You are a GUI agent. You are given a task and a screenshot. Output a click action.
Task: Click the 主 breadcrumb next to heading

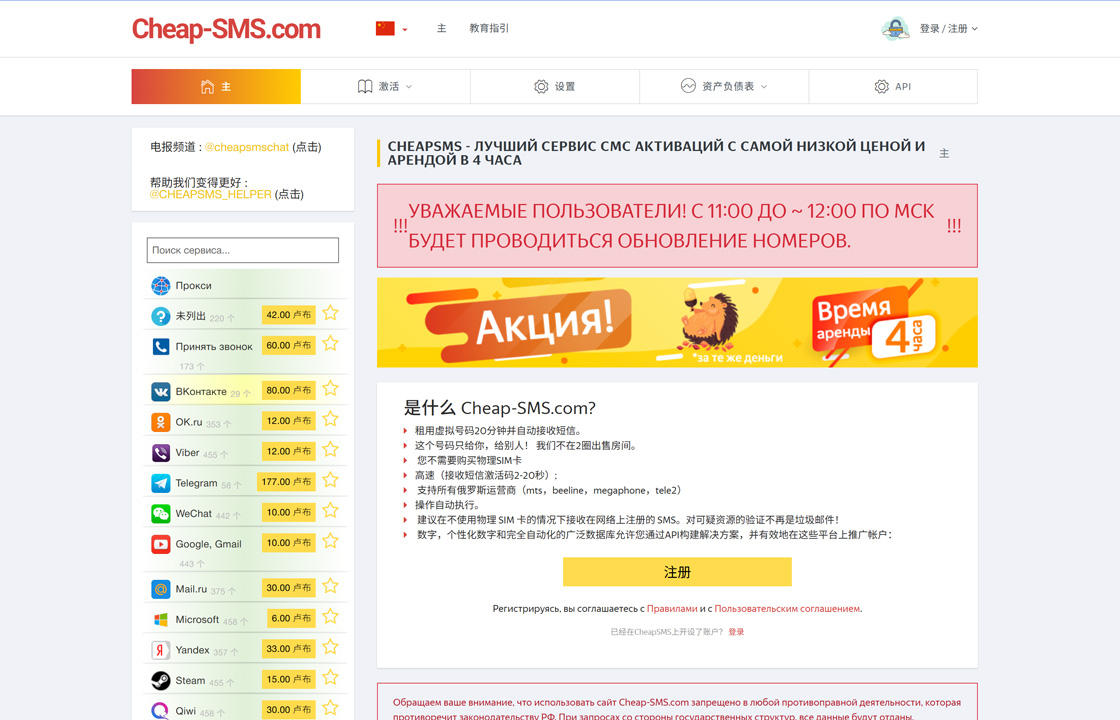[x=944, y=154]
